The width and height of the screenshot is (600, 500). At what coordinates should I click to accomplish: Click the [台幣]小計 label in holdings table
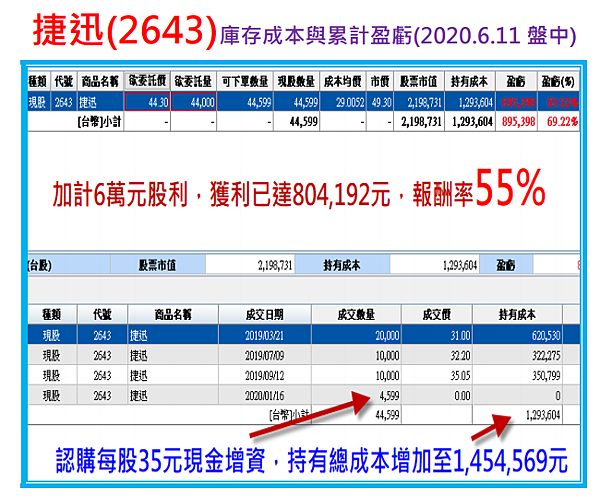click(x=99, y=122)
